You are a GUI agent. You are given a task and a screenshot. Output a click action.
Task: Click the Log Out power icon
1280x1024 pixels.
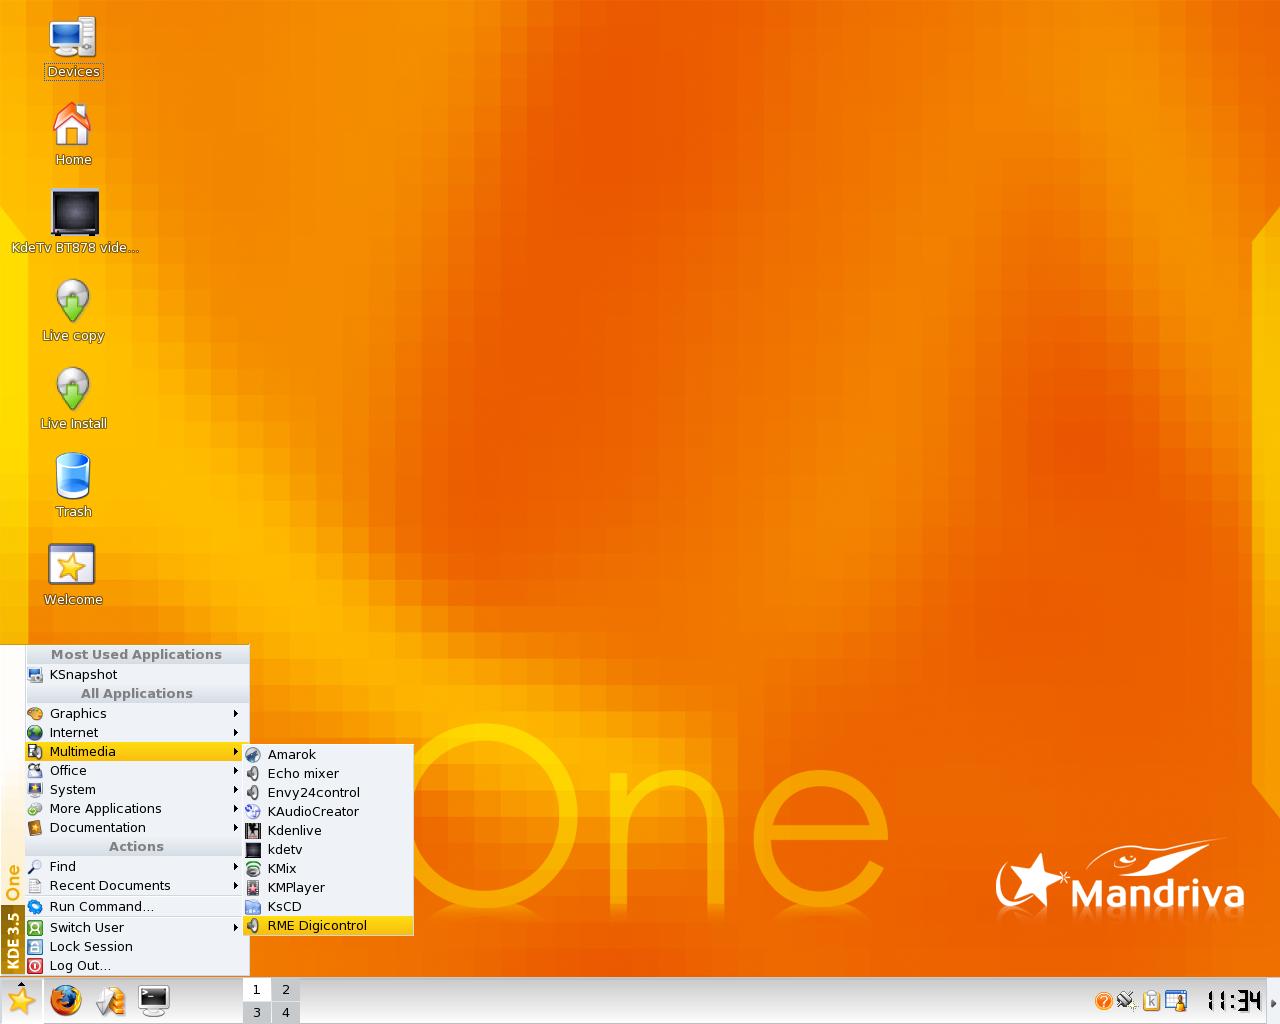click(35, 966)
